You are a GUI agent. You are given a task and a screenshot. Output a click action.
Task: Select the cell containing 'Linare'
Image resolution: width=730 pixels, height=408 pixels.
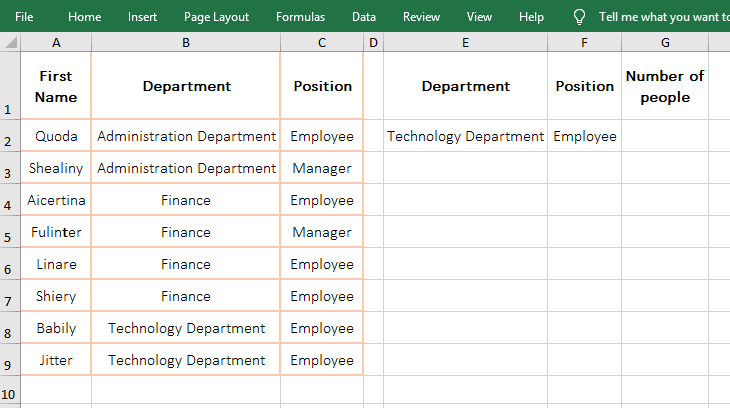(x=56, y=264)
